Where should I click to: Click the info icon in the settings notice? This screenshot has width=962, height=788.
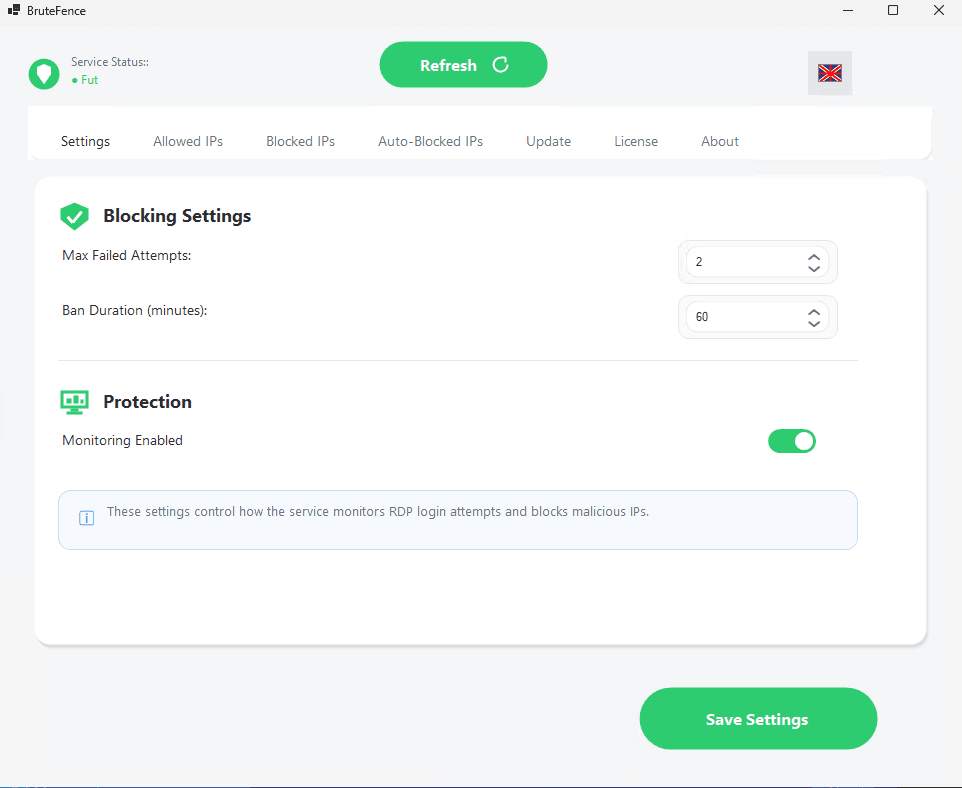tap(87, 518)
